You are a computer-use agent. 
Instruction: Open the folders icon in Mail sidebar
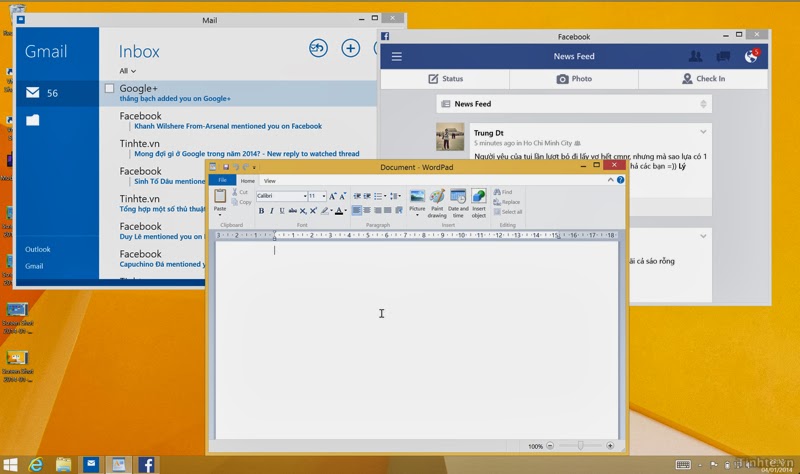33,120
